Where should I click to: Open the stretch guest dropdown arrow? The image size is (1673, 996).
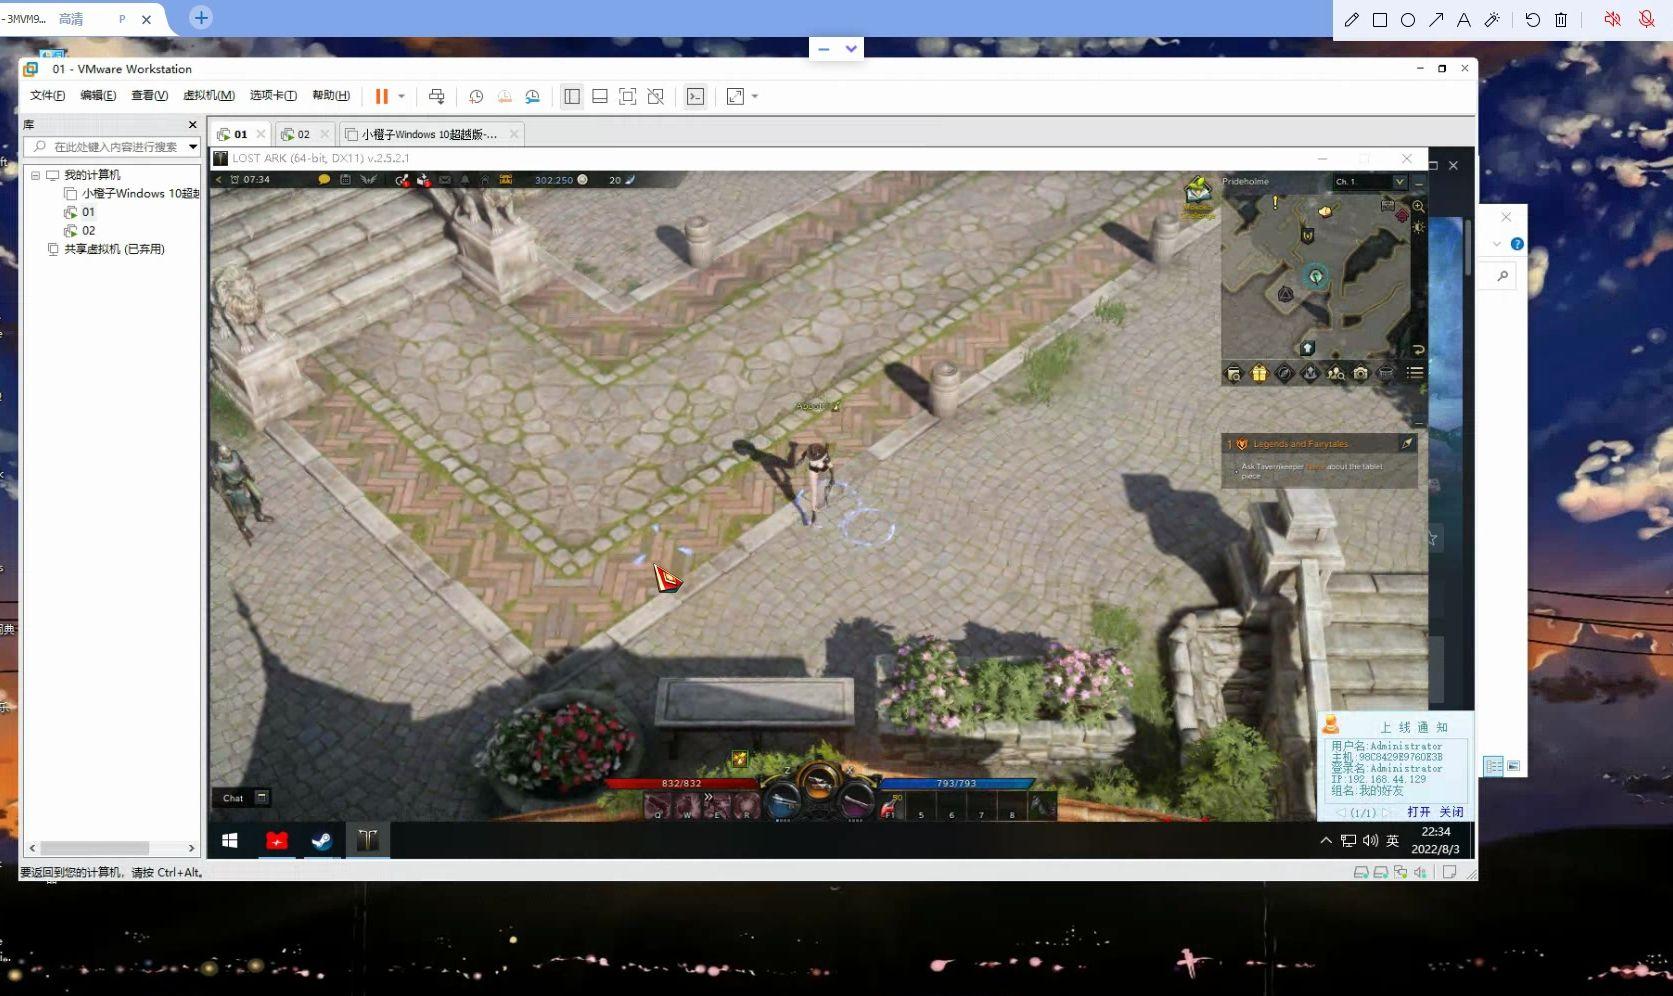coord(755,97)
